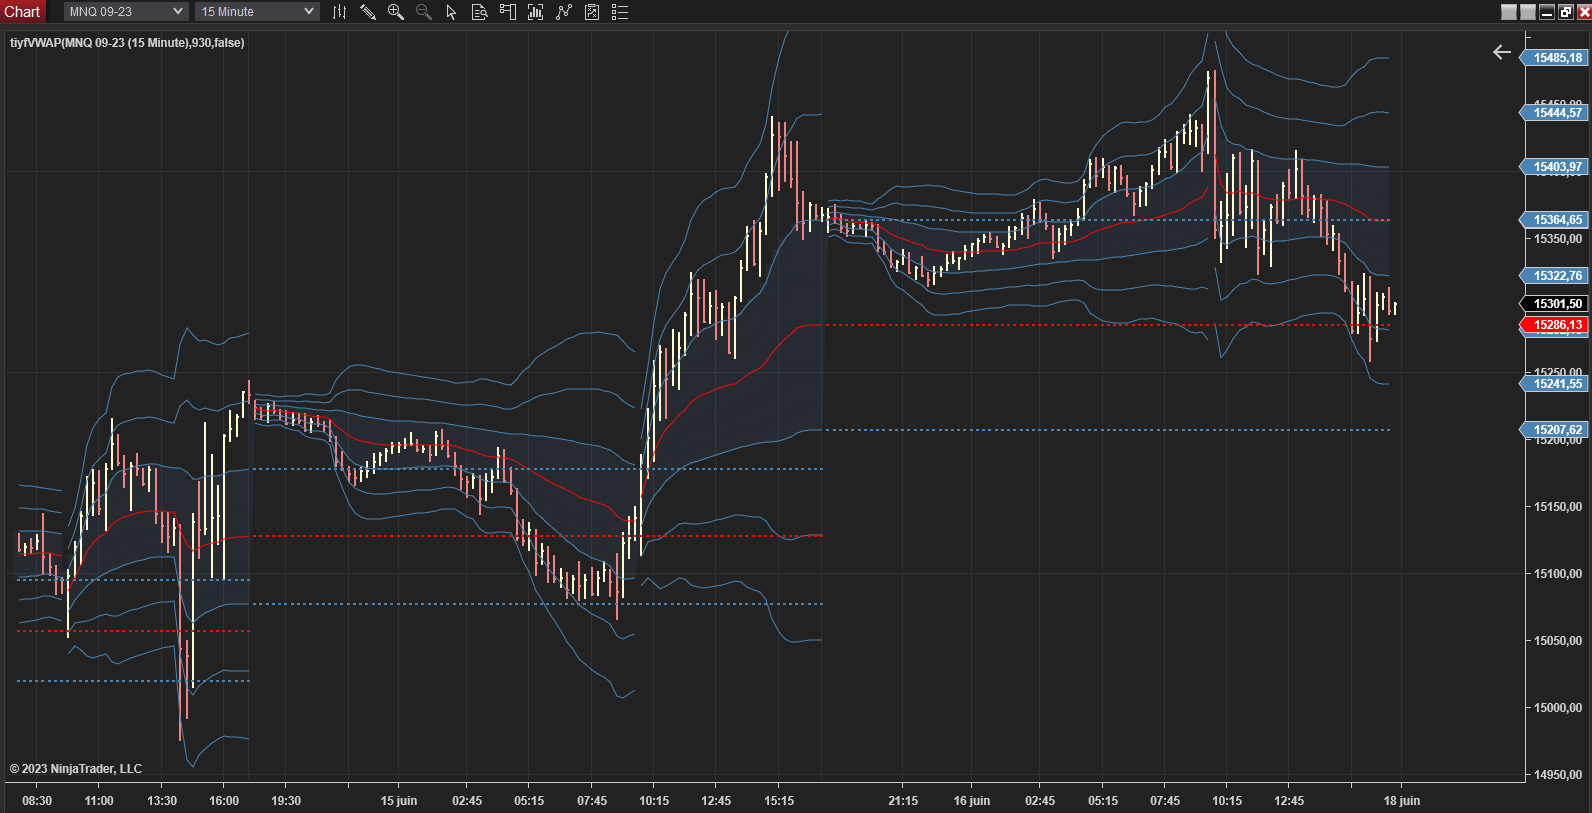Viewport: 1592px width, 813px height.
Task: Click the 15050,00 price axis label
Action: coord(1558,641)
